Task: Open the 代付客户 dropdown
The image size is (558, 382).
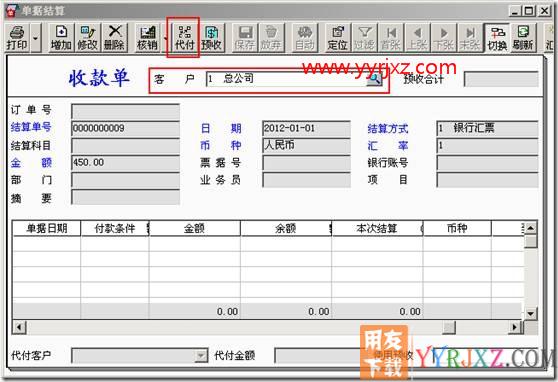Action: pos(201,355)
